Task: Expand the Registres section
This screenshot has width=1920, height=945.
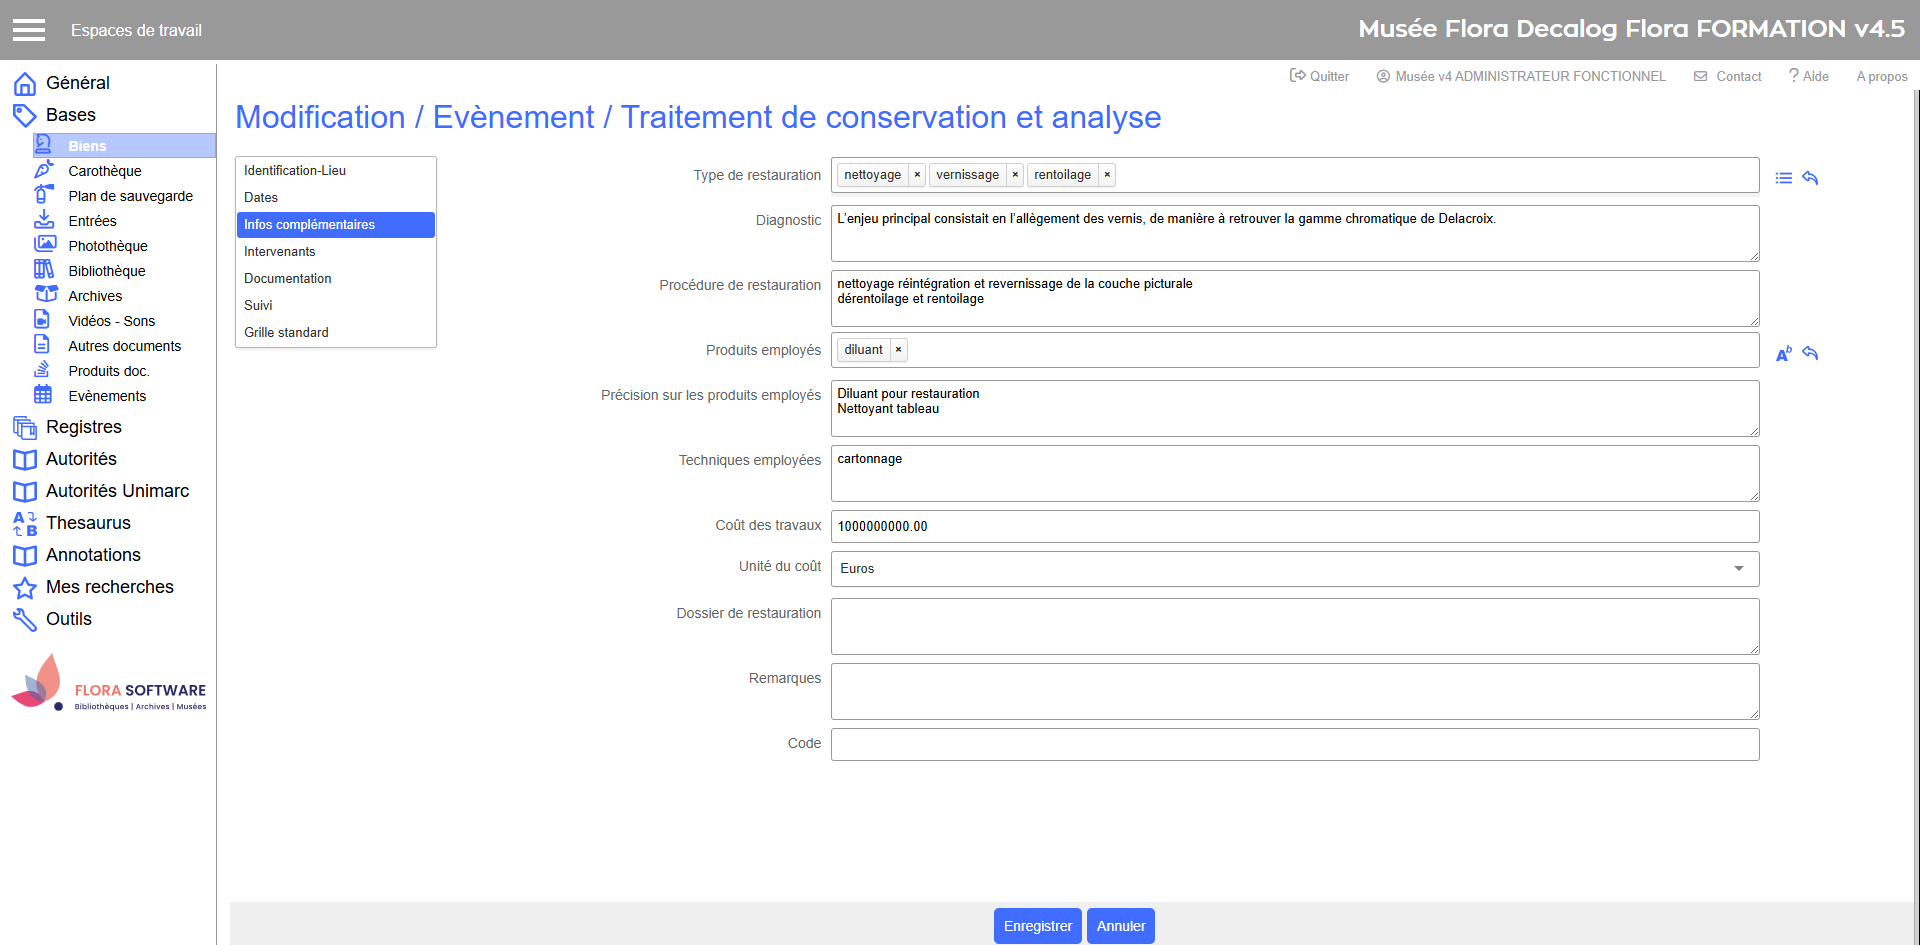Action: [83, 427]
